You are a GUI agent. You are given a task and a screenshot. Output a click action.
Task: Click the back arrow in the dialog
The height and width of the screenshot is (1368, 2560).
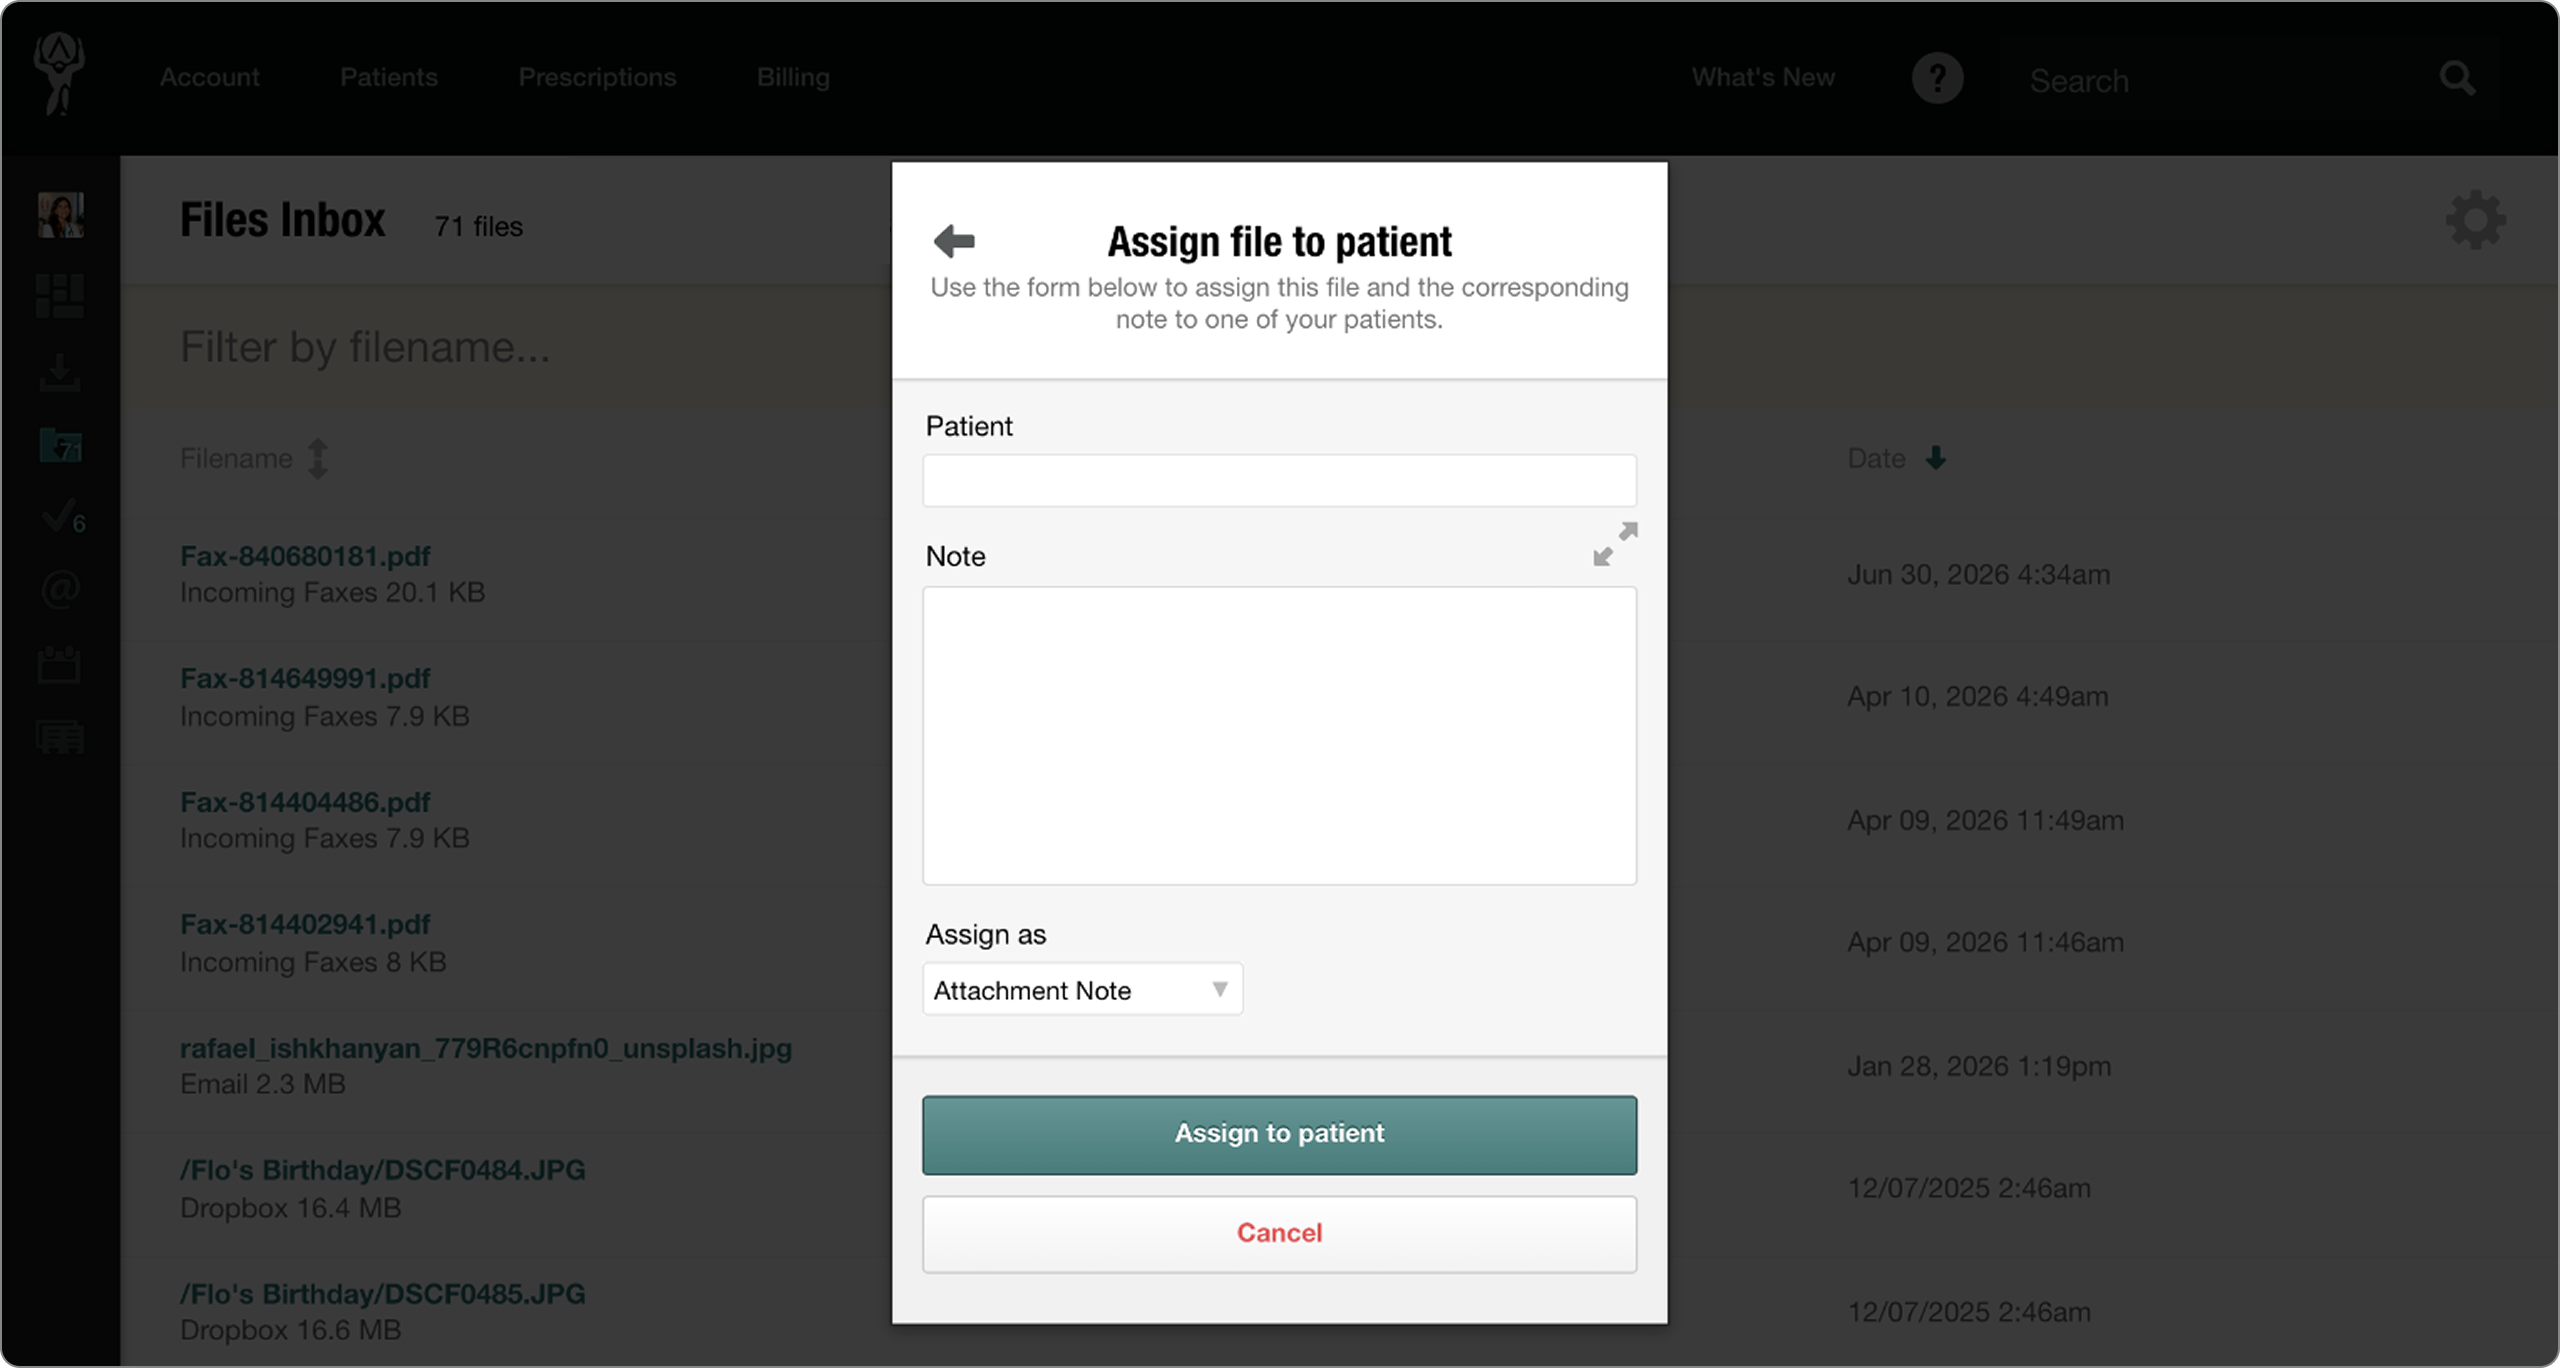pos(954,241)
